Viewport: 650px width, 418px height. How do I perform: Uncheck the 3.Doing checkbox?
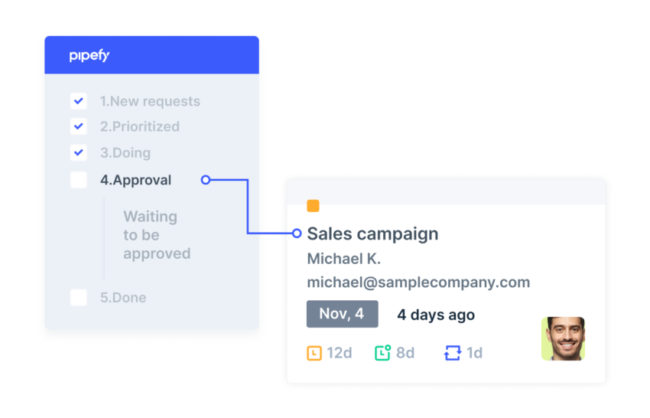coord(78,153)
